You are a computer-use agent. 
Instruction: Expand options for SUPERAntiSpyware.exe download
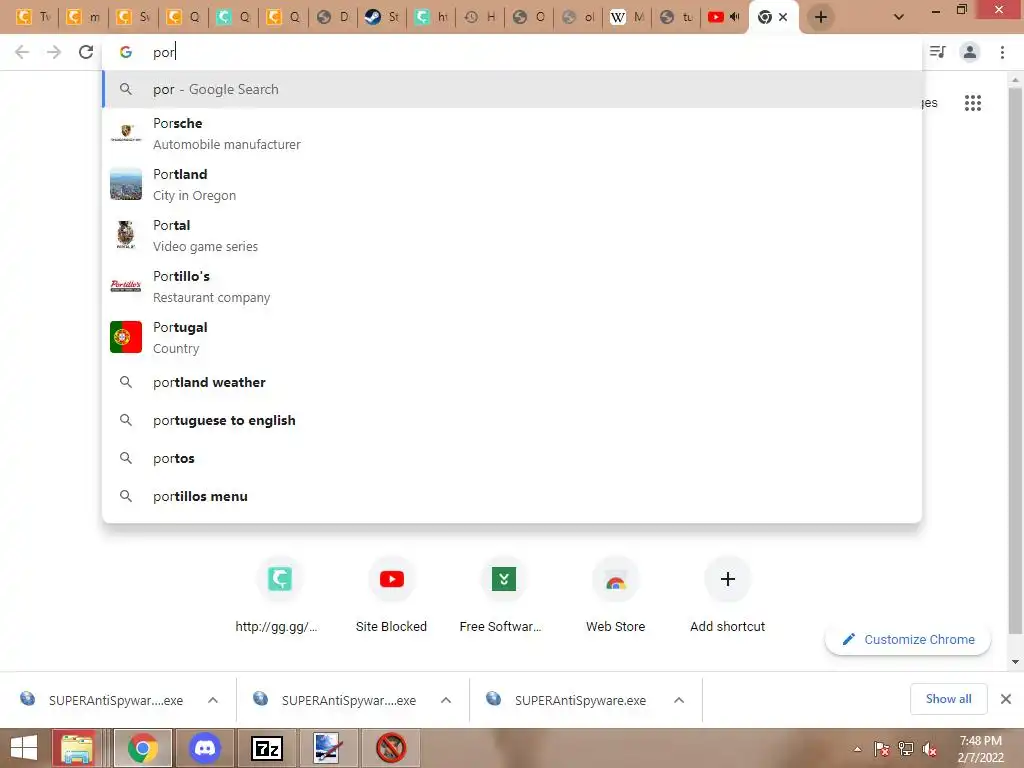[679, 700]
